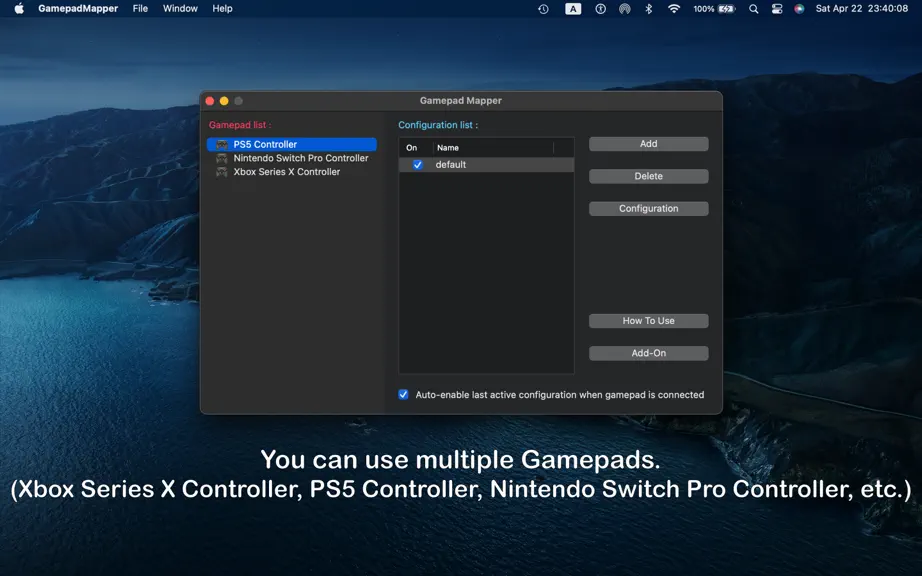922x576 pixels.
Task: Open the Bluetooth menu
Action: [649, 9]
